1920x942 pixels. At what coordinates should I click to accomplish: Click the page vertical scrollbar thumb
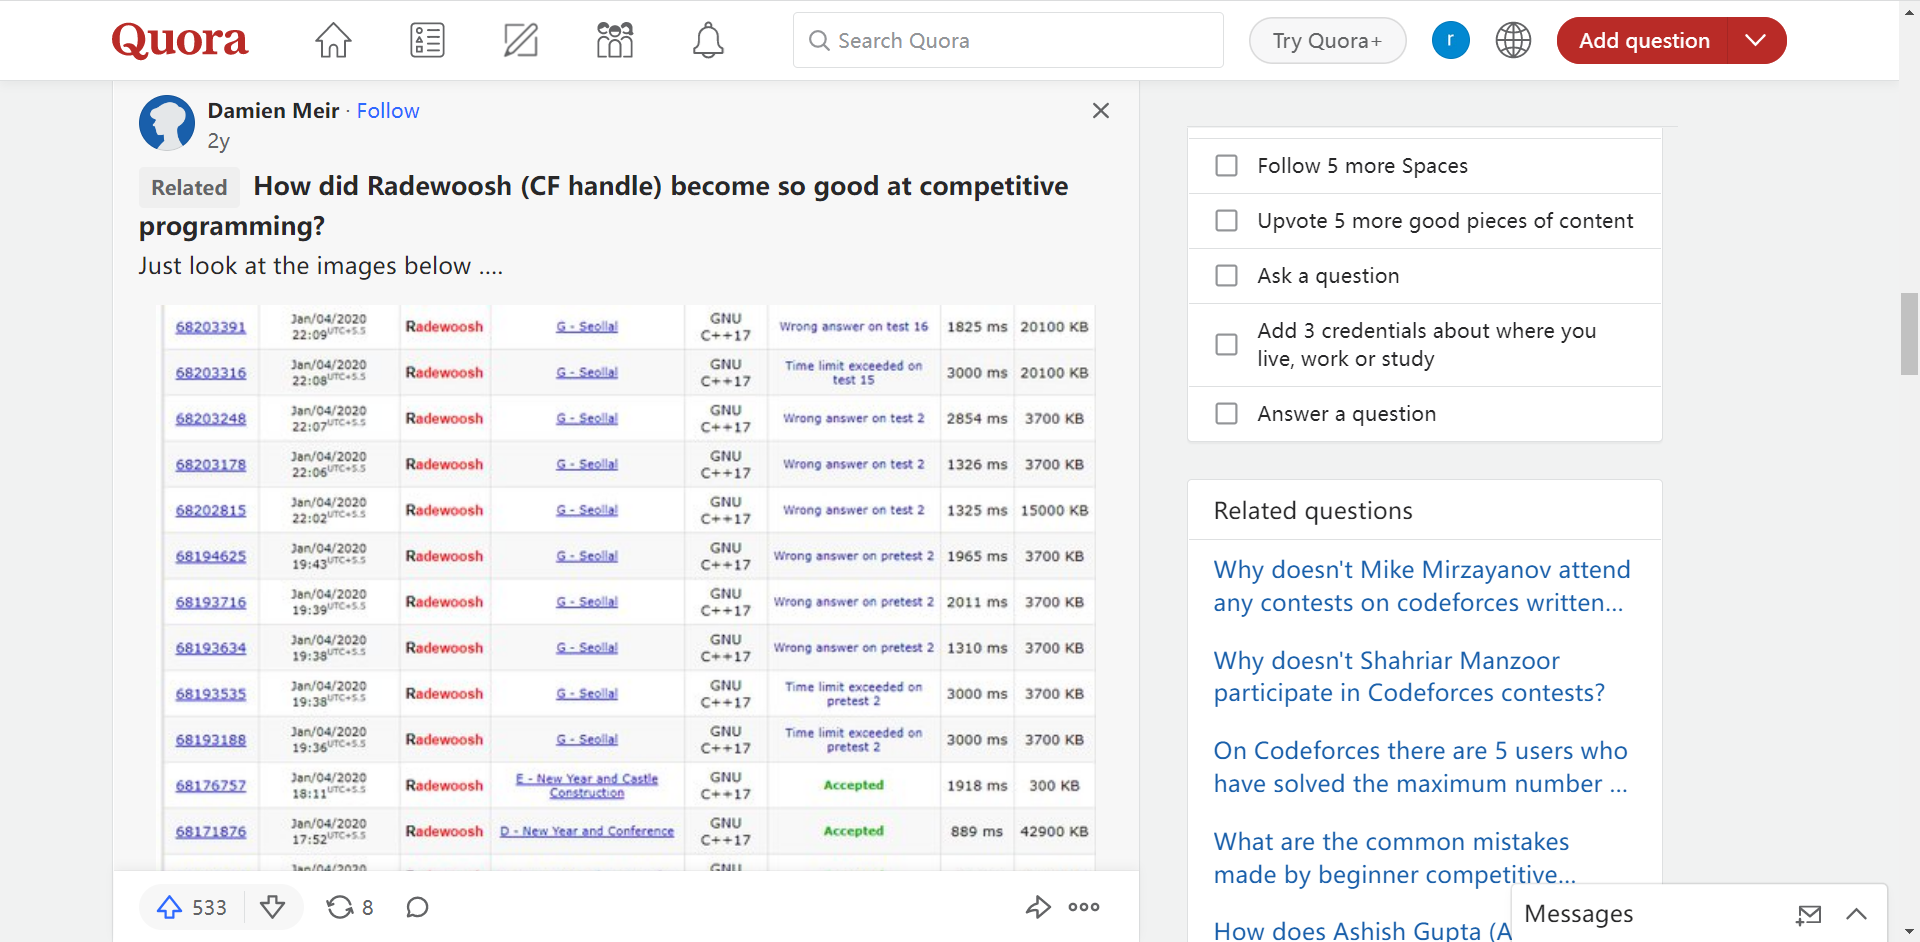pyautogui.click(x=1910, y=334)
